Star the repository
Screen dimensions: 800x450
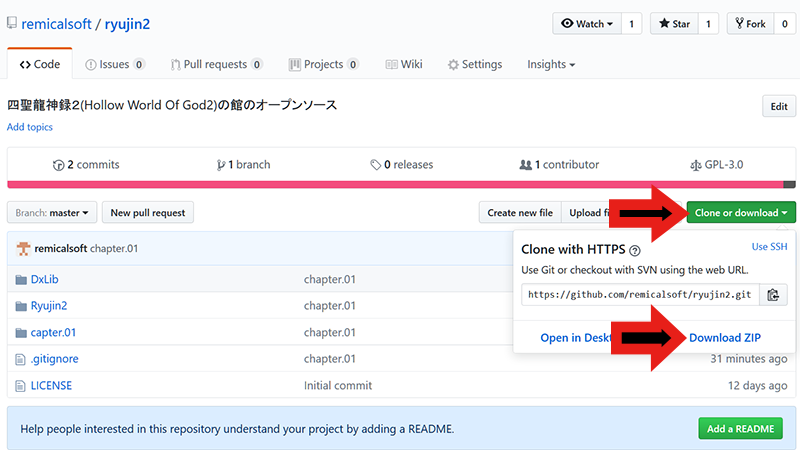(674, 23)
